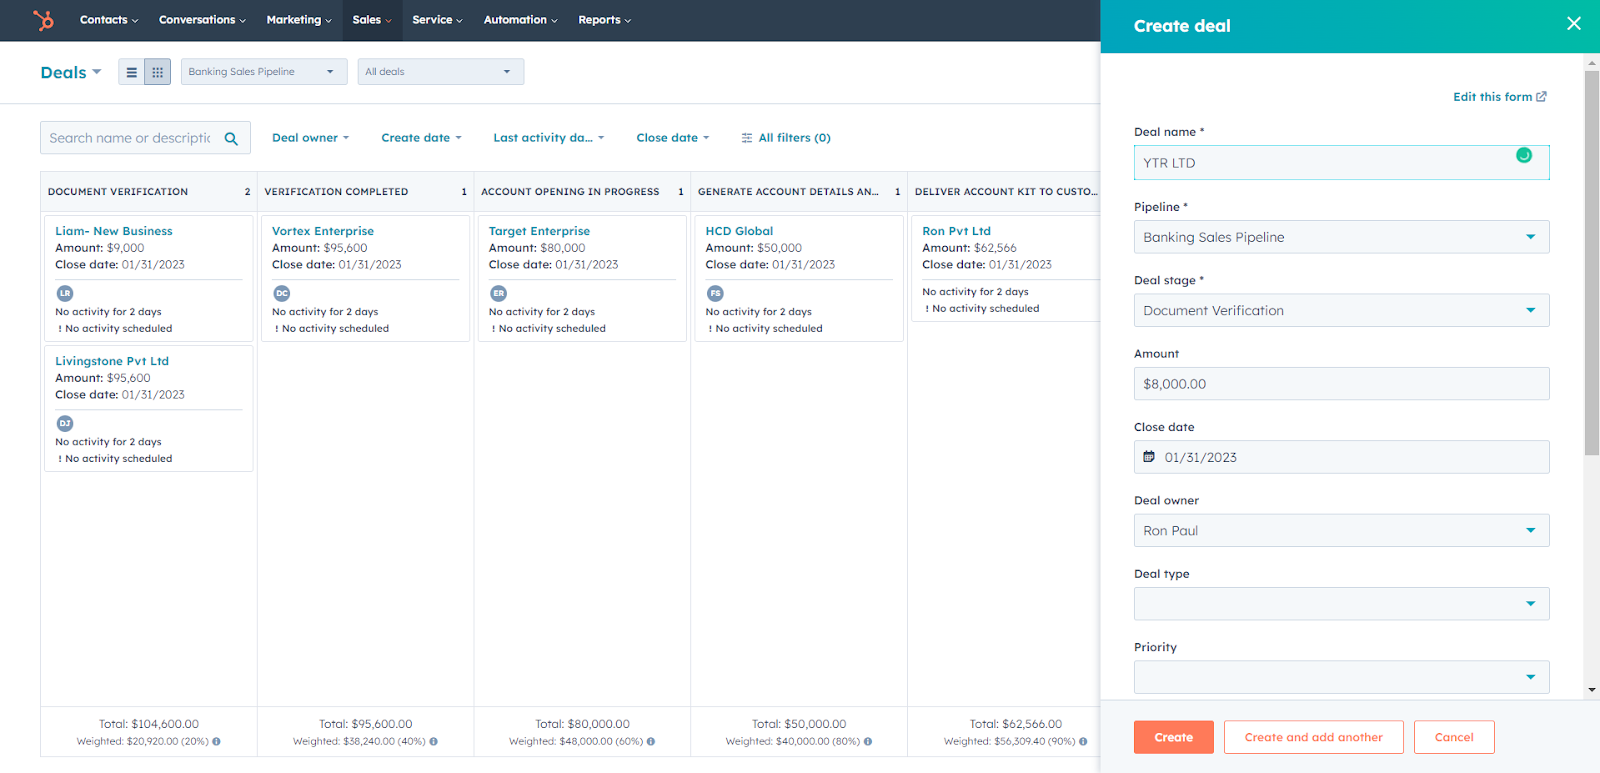Click info icon beside Weighted $48,000.00

(x=651, y=742)
